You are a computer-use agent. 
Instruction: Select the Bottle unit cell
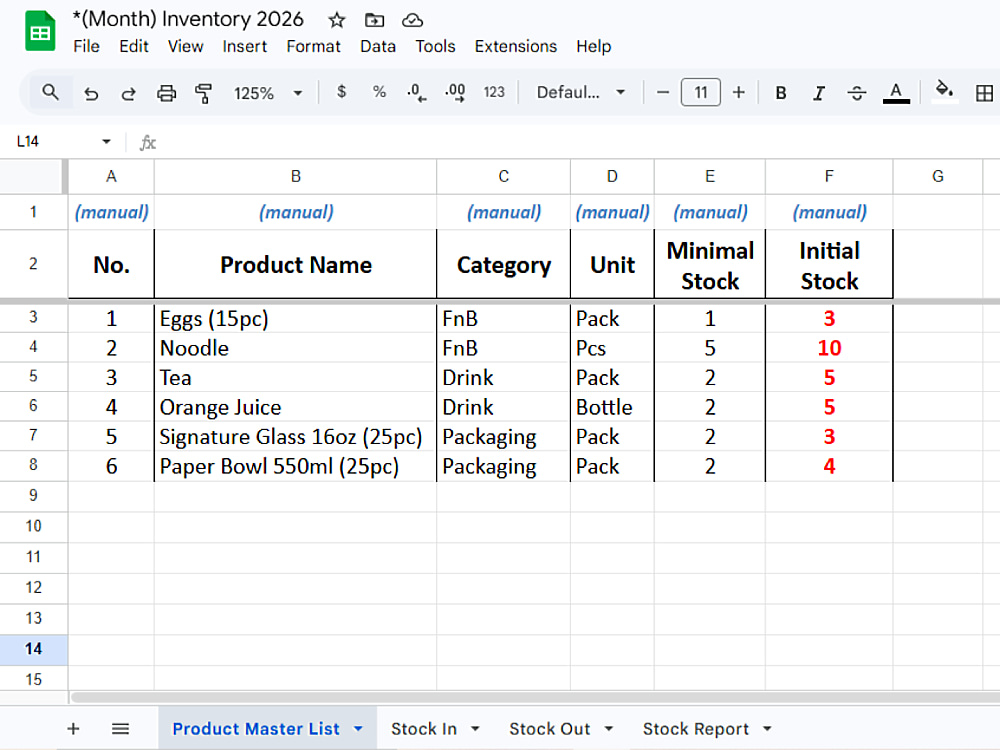(x=612, y=407)
